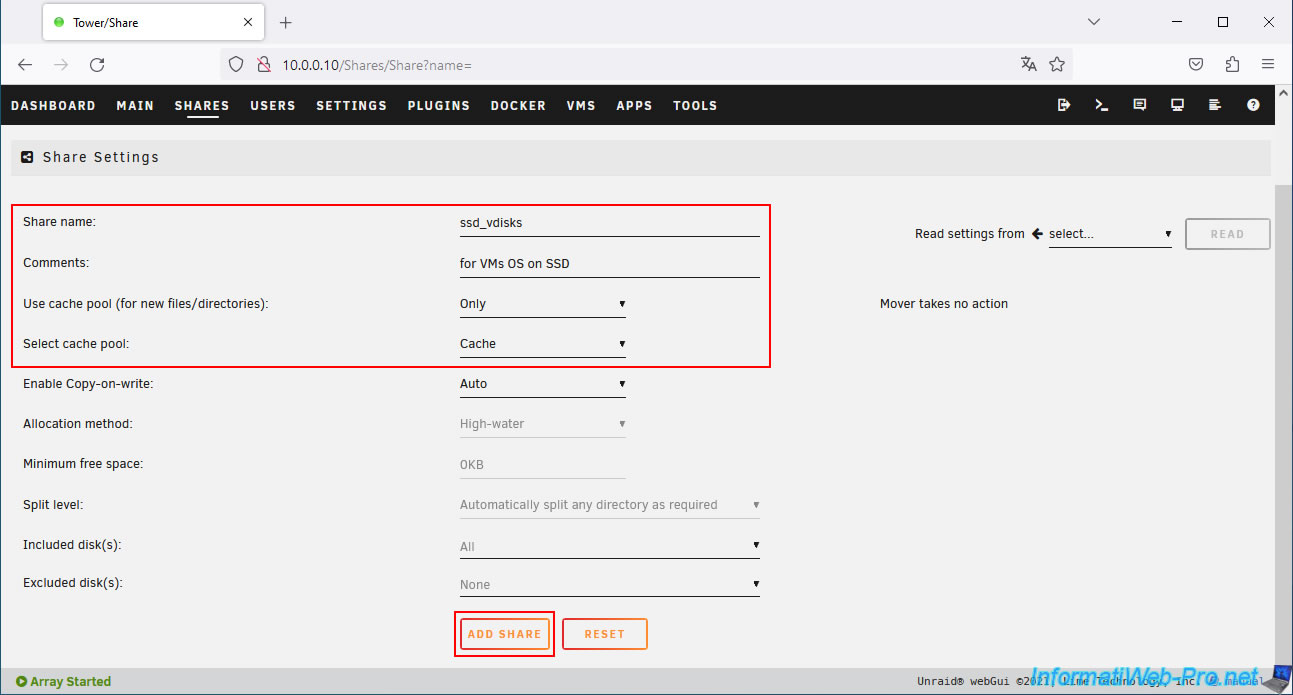Select the Tower/Share browser tab
Screen dimensions: 1293x695
tap(155, 22)
